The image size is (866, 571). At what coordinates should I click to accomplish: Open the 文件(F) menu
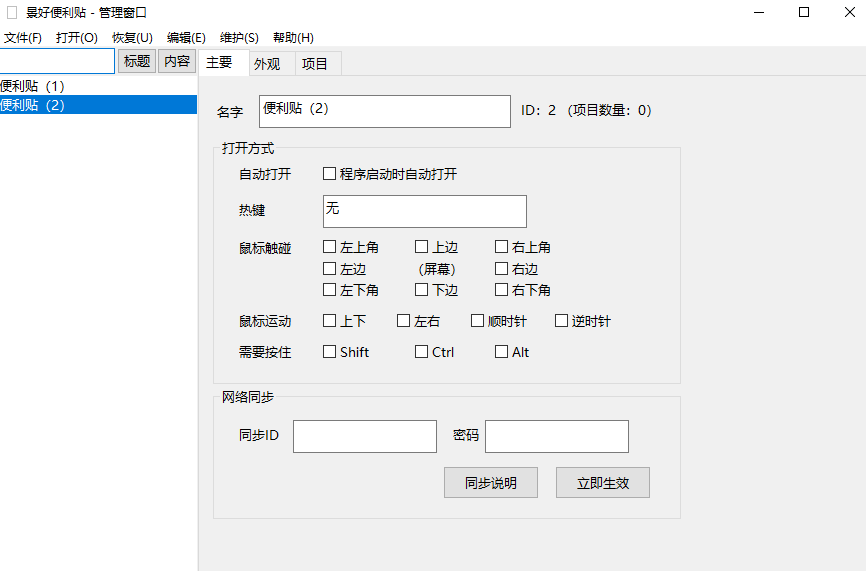point(23,38)
